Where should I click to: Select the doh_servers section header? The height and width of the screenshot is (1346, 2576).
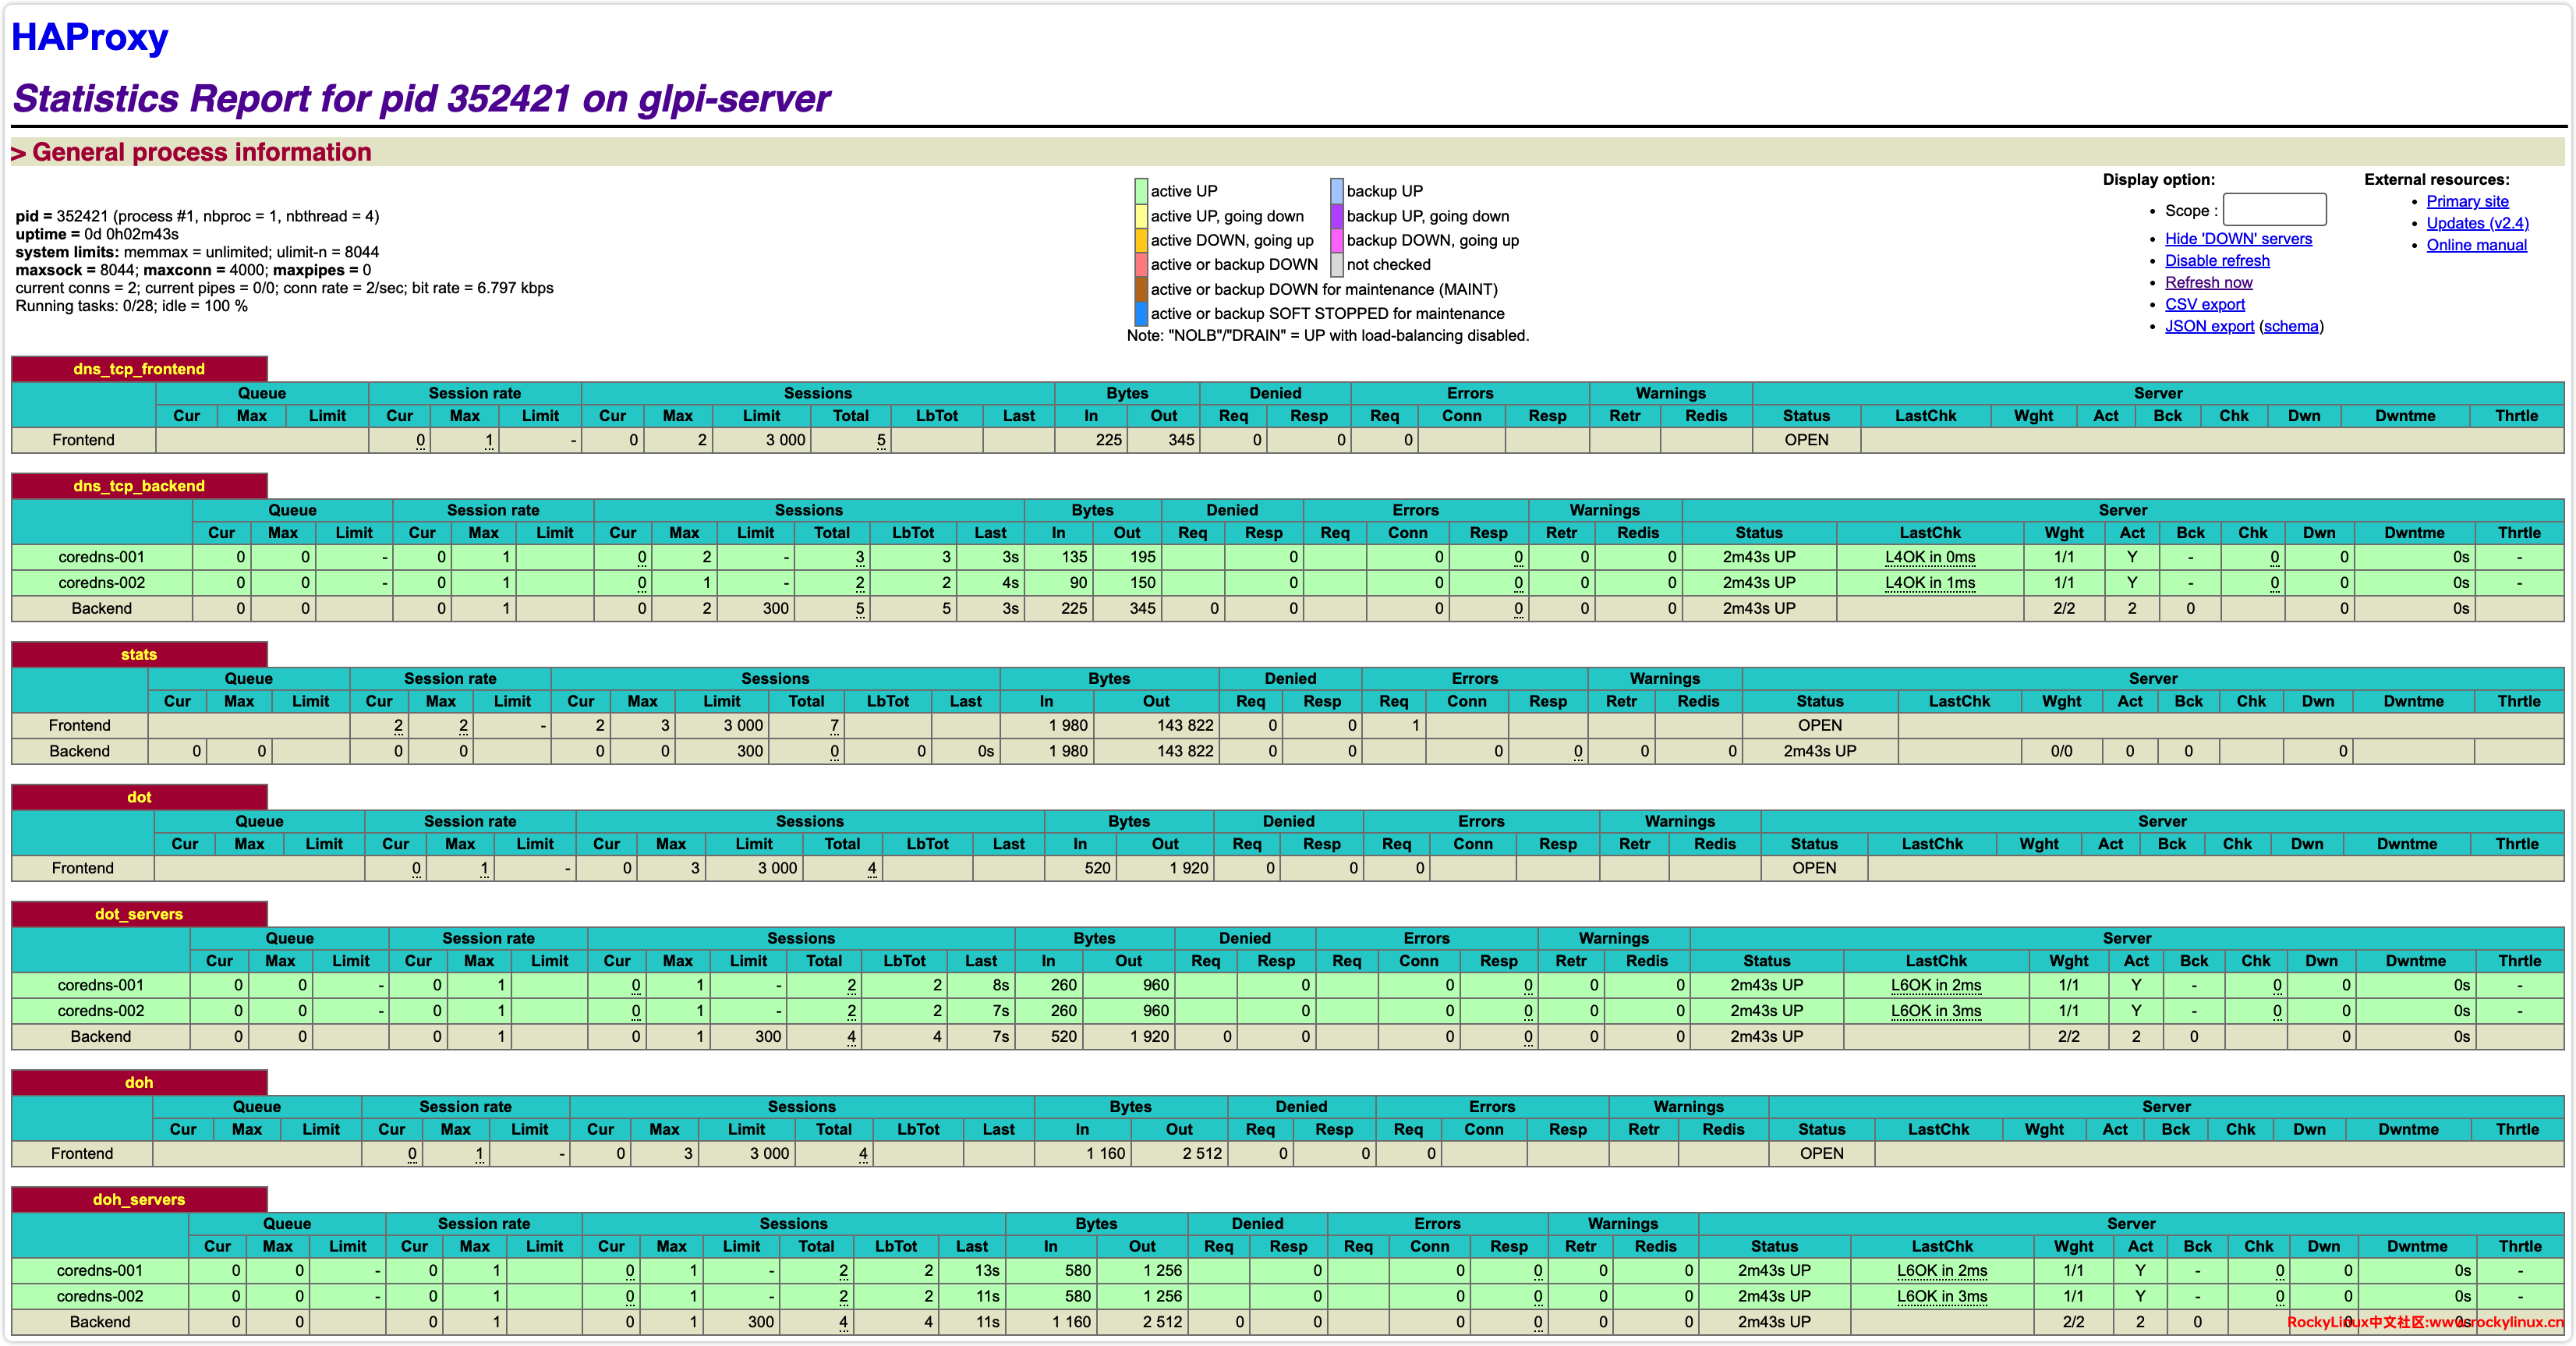pos(139,1199)
